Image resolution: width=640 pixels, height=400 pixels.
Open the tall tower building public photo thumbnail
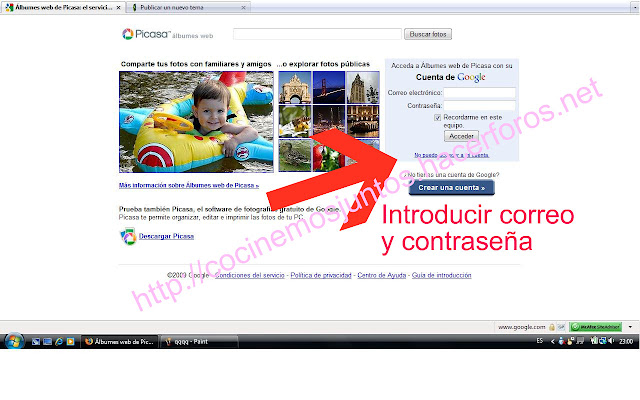(x=363, y=87)
